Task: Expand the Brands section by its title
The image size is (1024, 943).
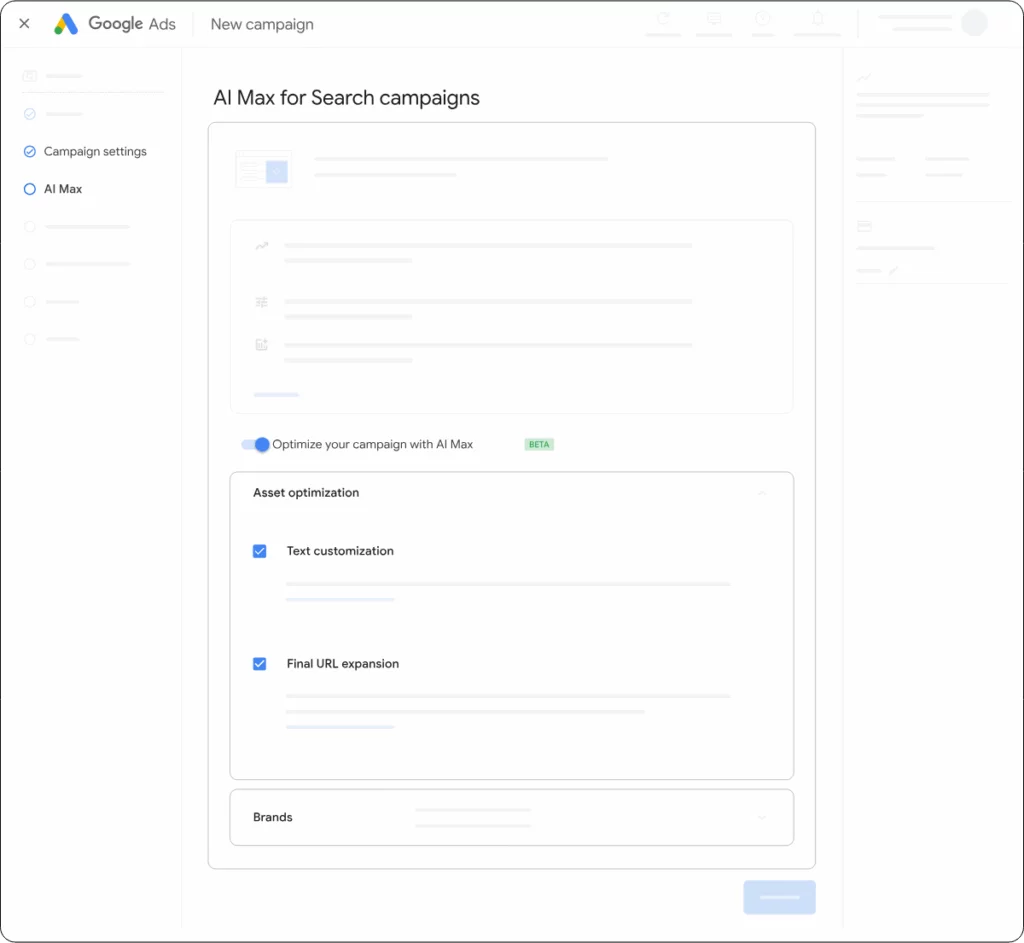Action: pos(273,817)
